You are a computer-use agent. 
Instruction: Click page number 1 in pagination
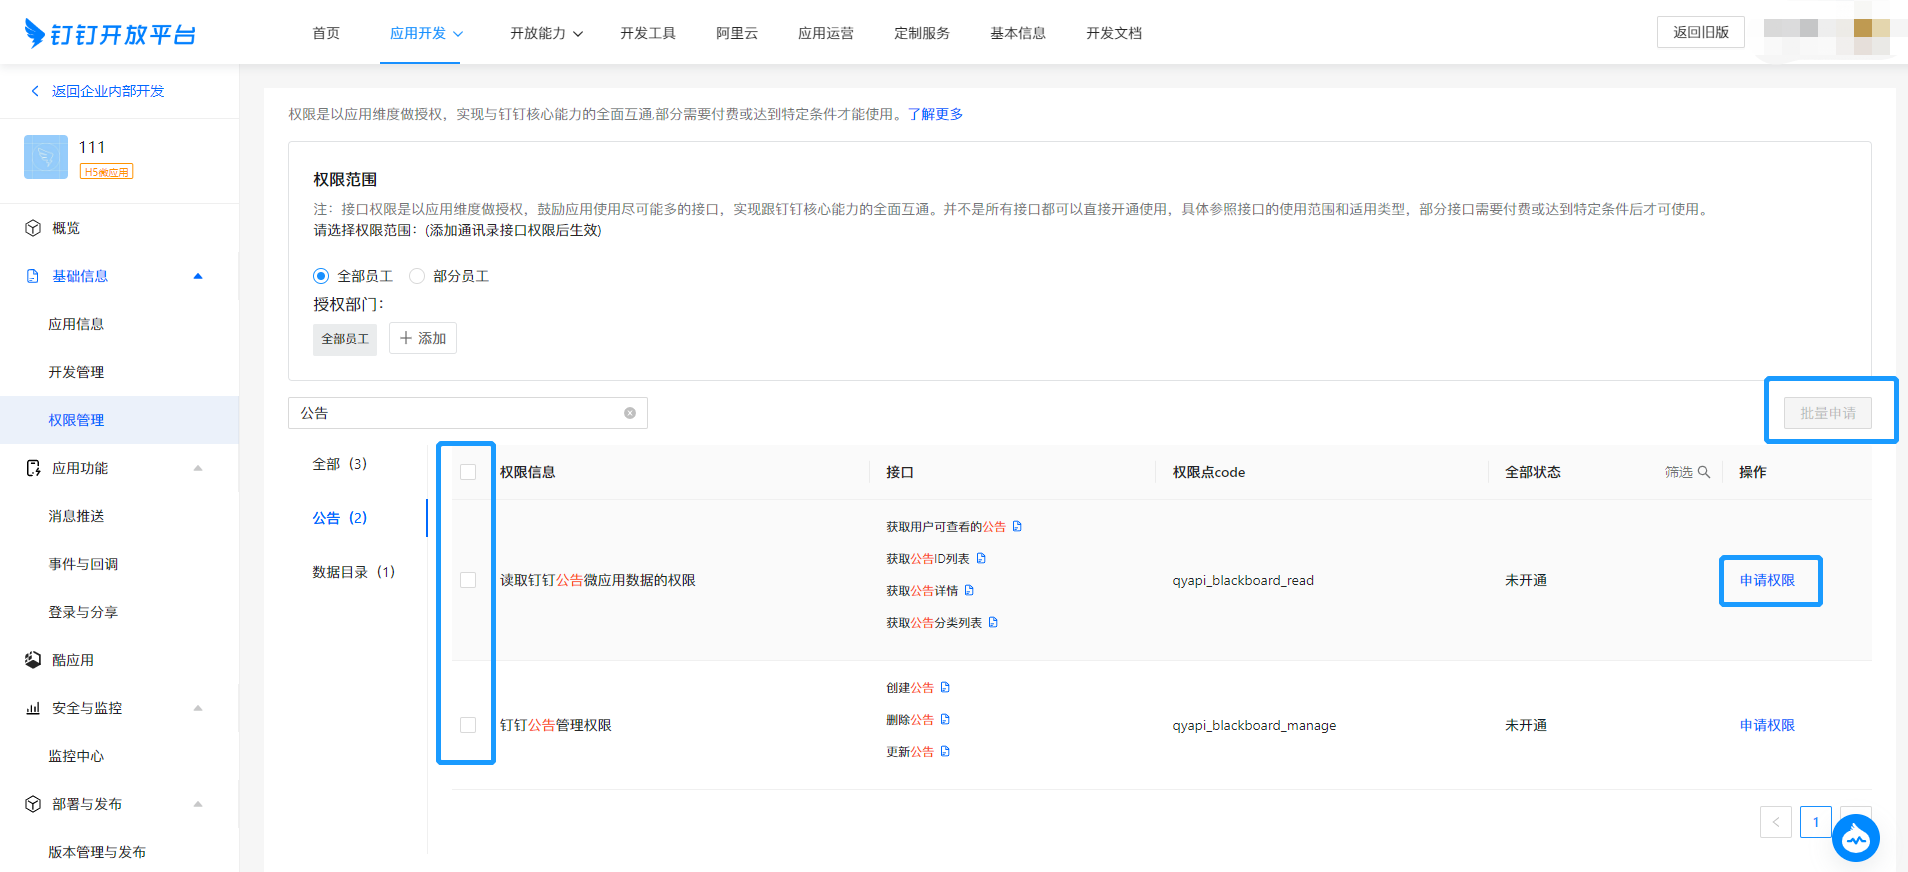(1816, 822)
